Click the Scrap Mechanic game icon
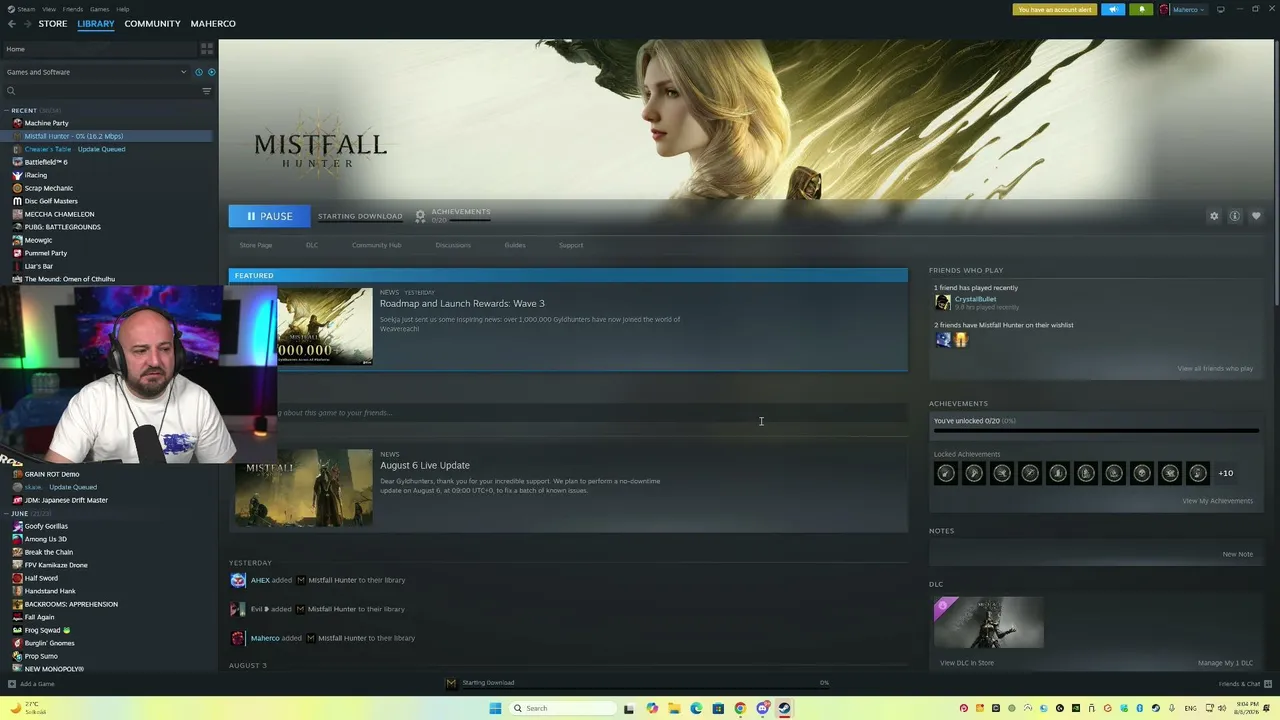Screen dimensions: 1280x720 pyautogui.click(x=17, y=188)
